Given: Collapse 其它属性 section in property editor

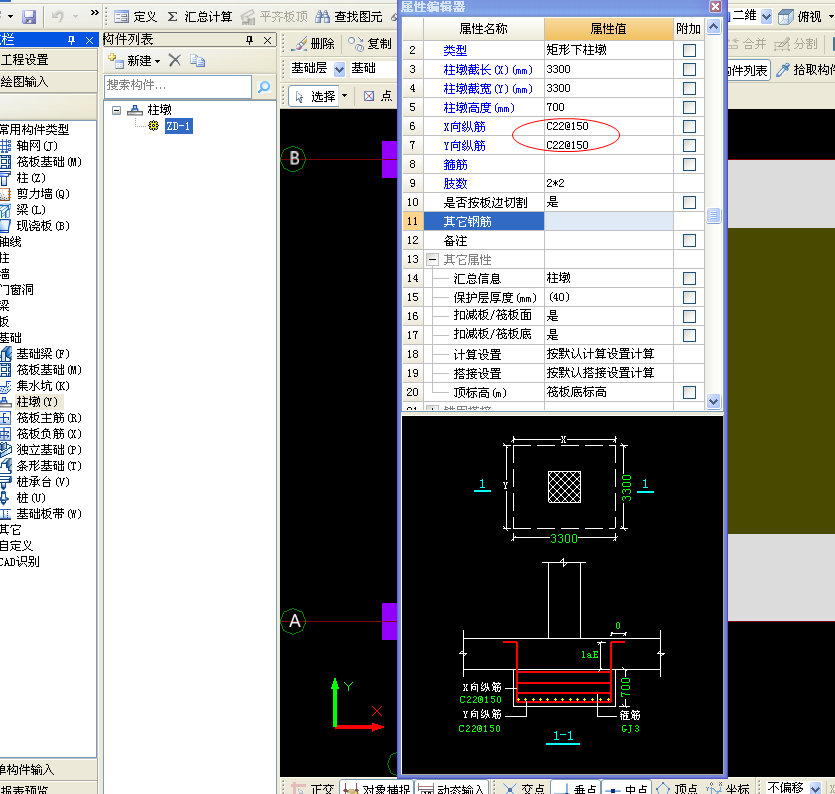Looking at the screenshot, I should pos(432,260).
